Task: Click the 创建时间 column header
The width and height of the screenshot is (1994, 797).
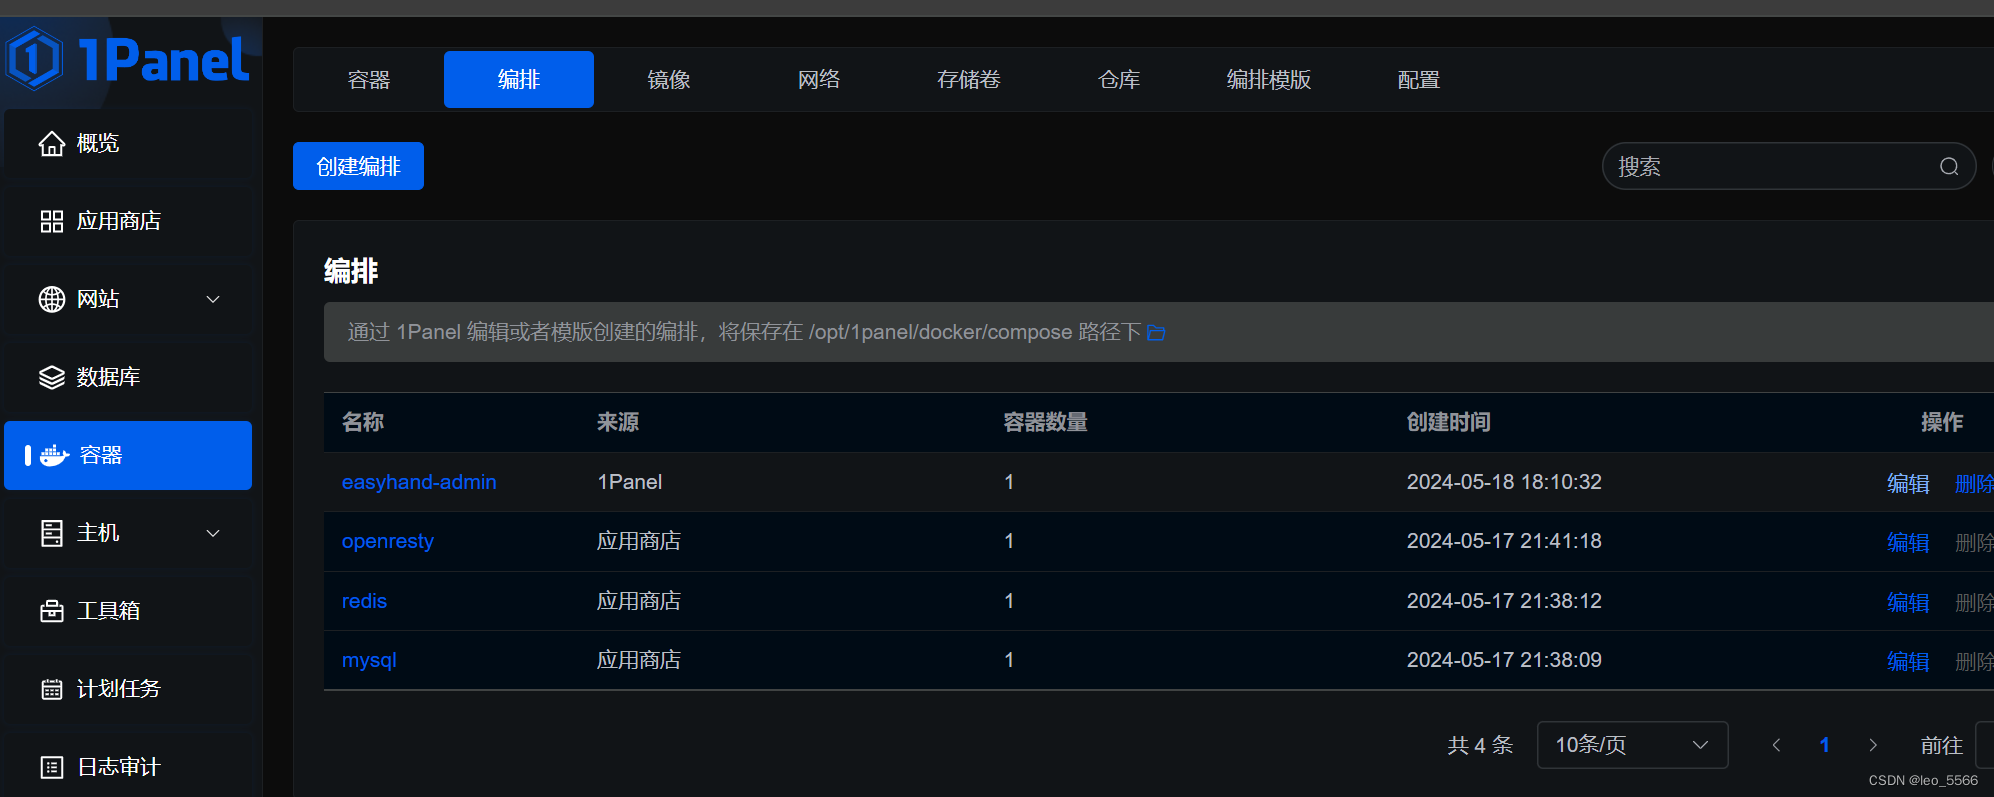Action: [1449, 422]
